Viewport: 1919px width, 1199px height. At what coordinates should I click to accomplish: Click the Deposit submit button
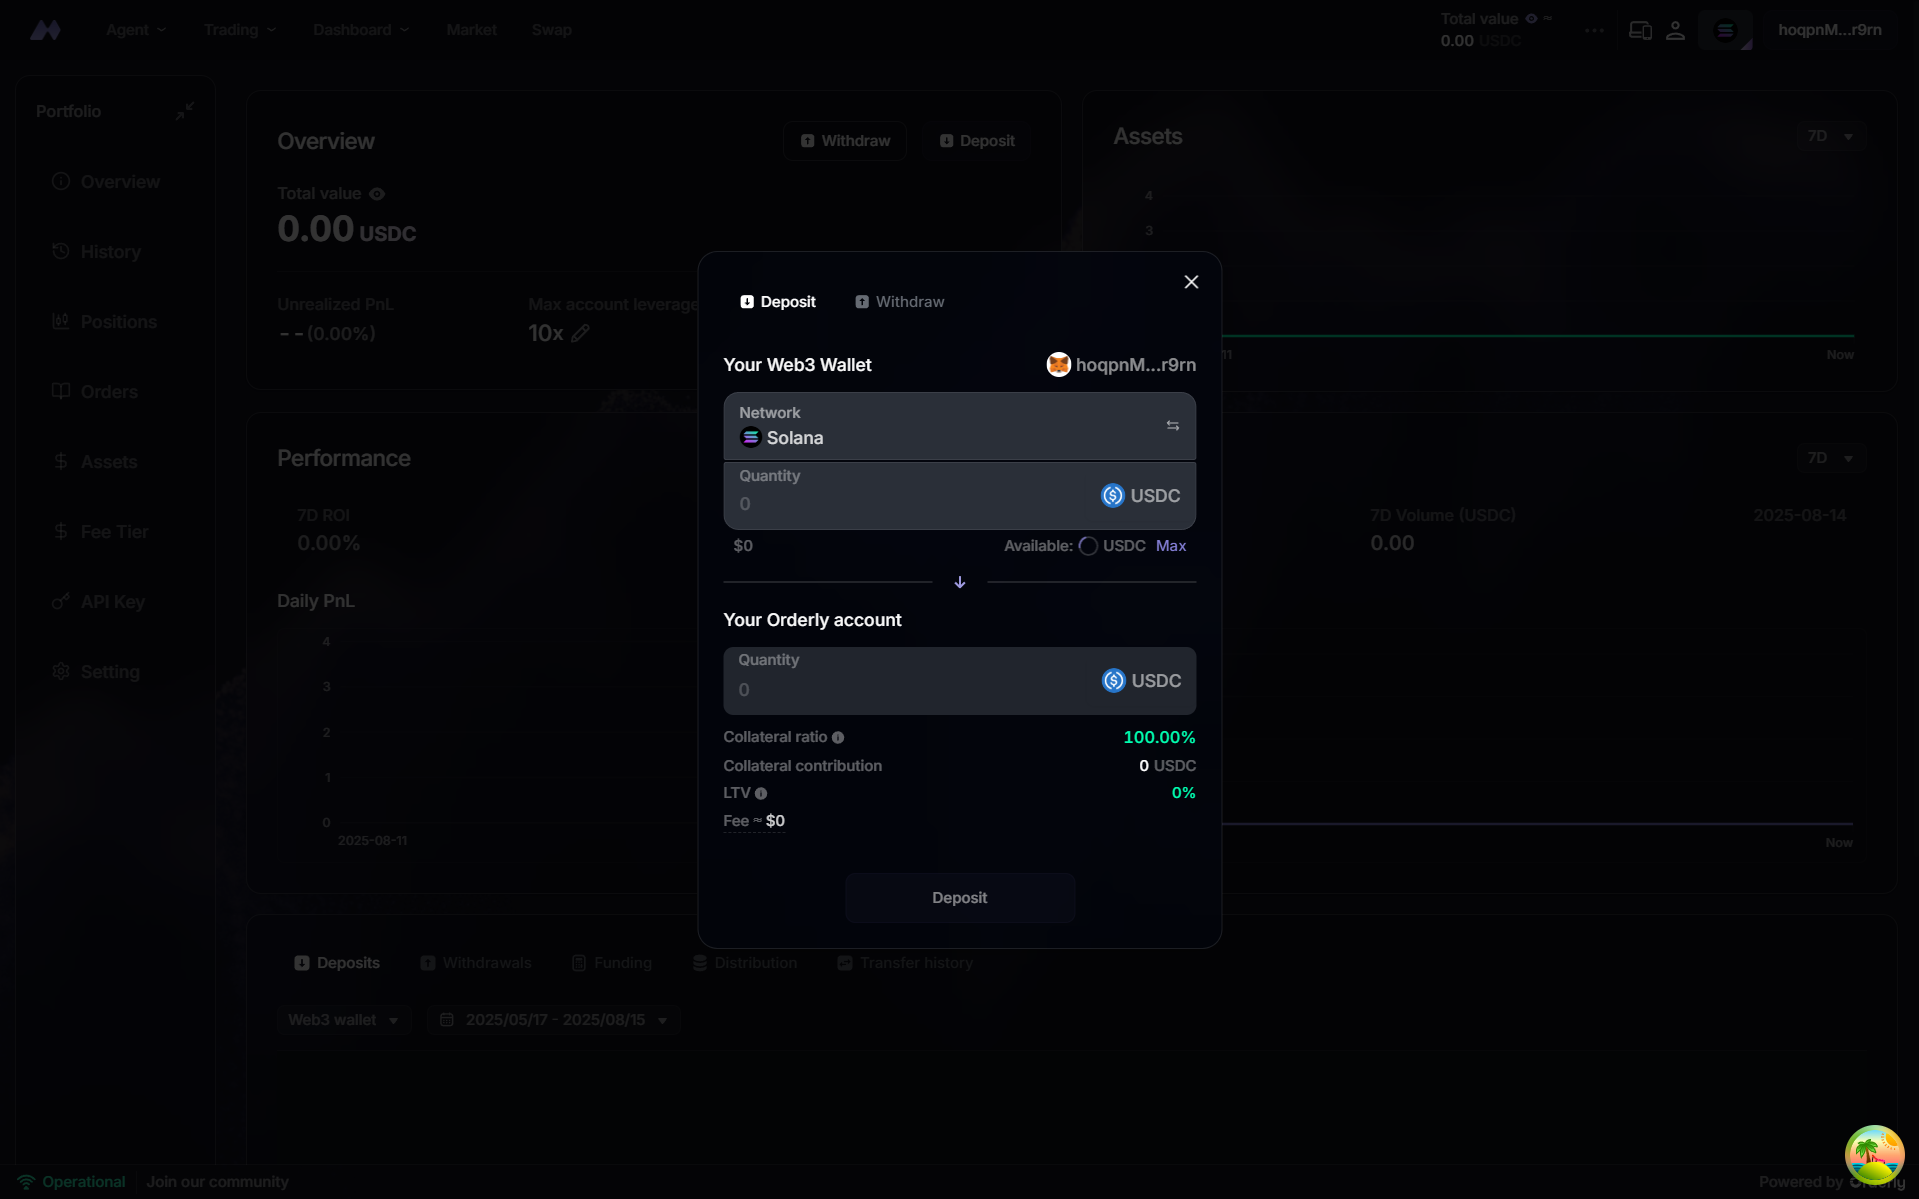click(959, 898)
